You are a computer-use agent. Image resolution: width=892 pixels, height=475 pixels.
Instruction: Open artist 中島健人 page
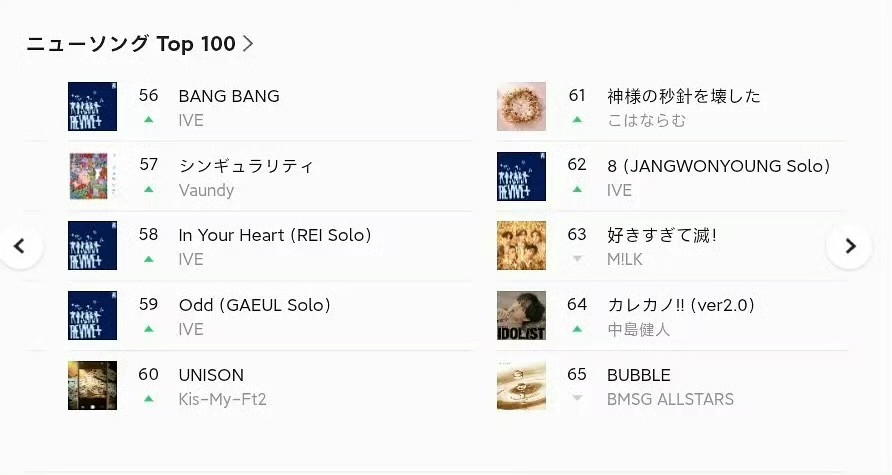click(x=638, y=330)
